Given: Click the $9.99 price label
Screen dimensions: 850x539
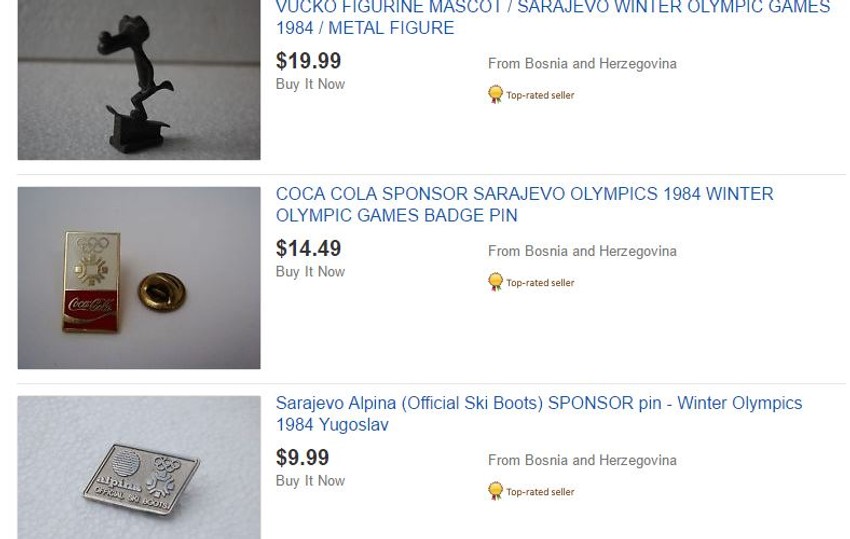Looking at the screenshot, I should pyautogui.click(x=302, y=457).
